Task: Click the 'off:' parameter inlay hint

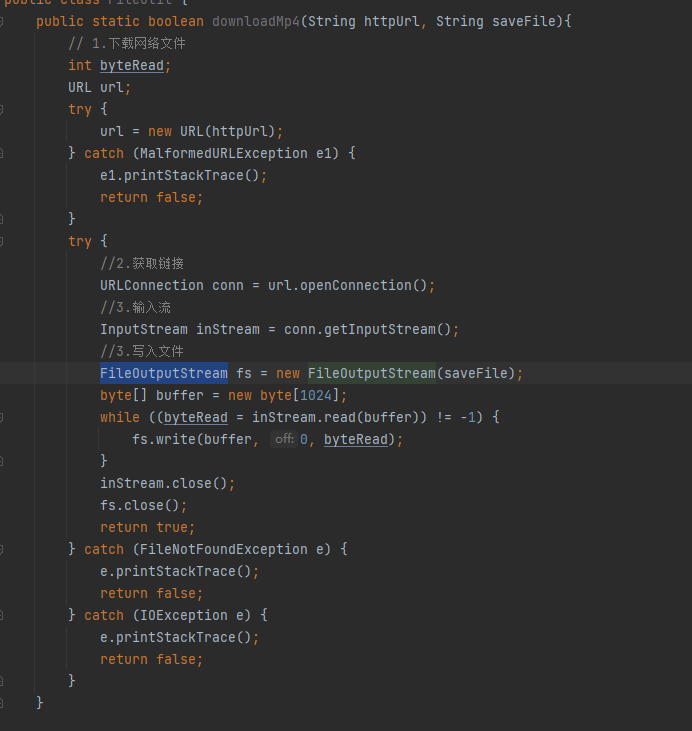Action: (284, 439)
